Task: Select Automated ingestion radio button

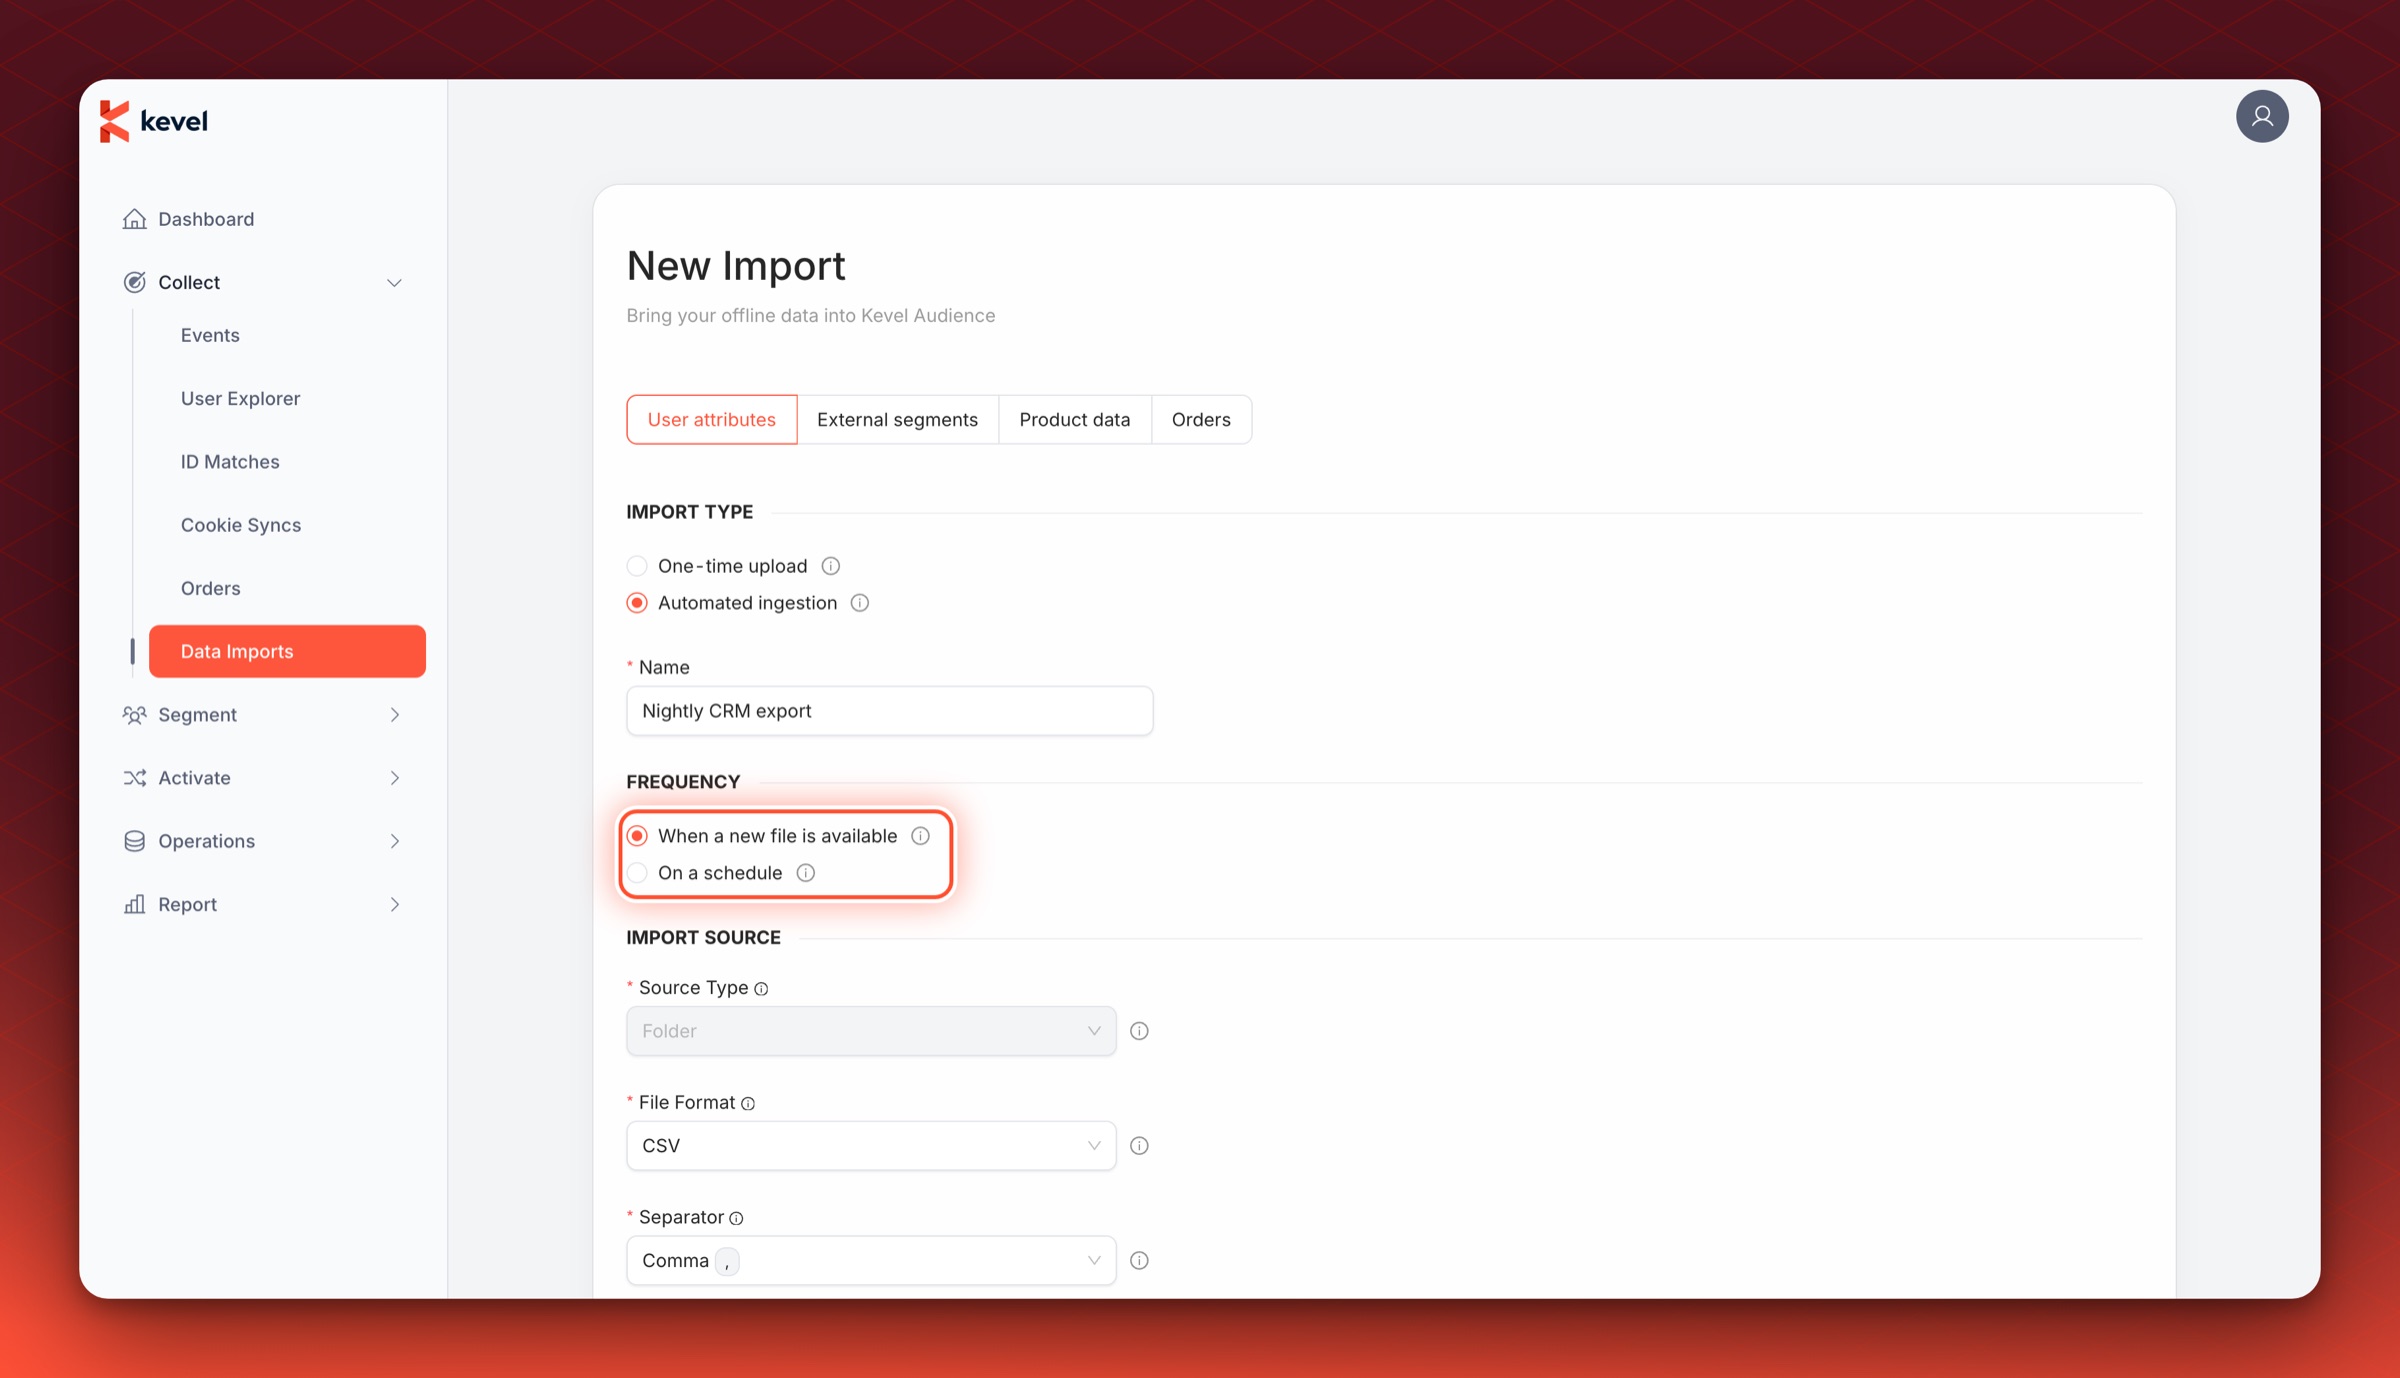Action: click(x=637, y=603)
